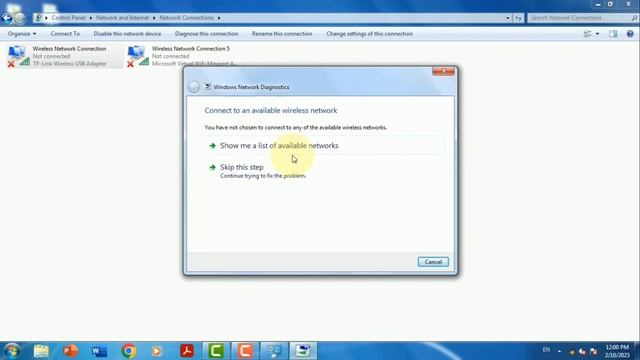Open the view options dropdown arrow
The image size is (640, 360).
click(x=598, y=34)
